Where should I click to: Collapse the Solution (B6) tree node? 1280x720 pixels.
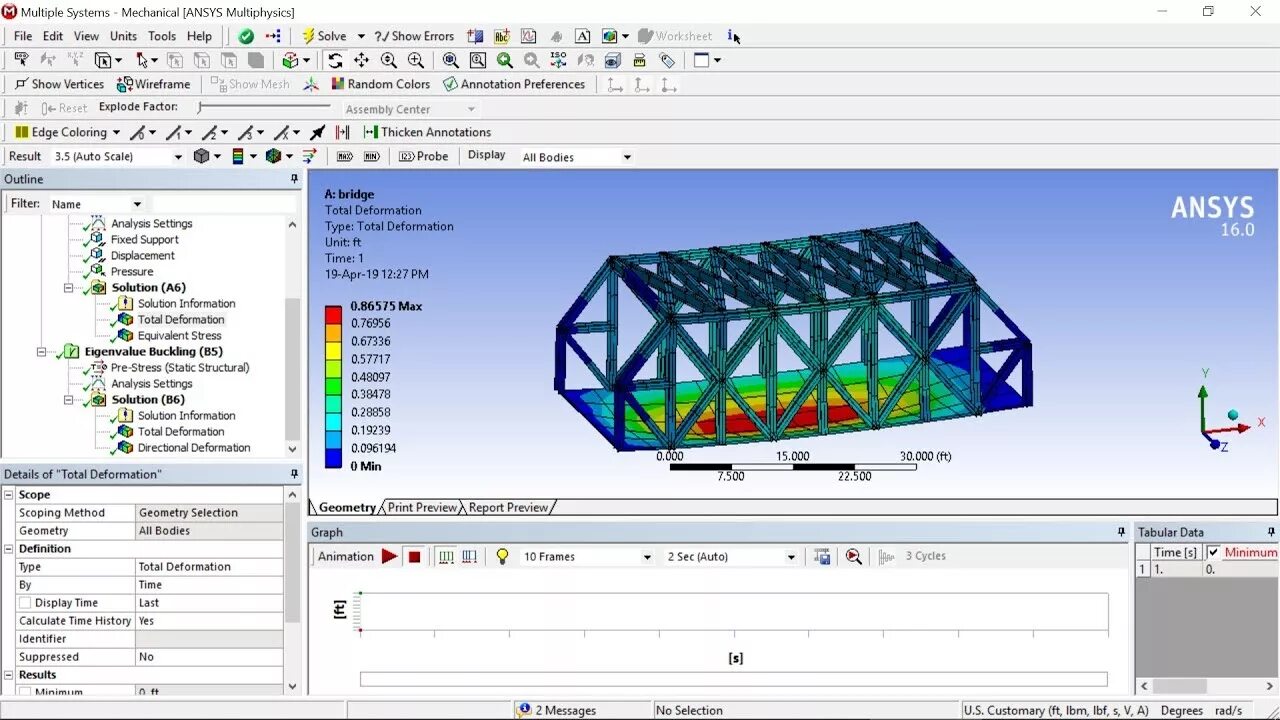(68, 400)
